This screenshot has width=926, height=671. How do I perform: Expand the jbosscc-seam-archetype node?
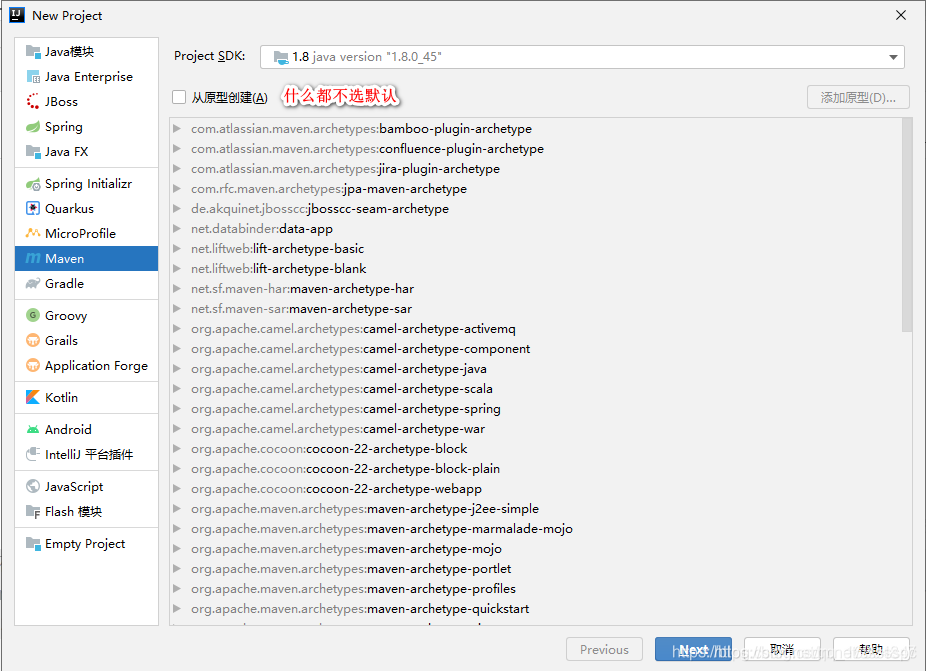click(177, 209)
